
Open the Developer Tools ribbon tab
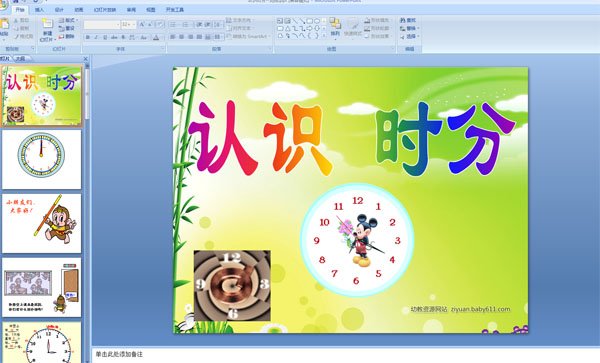tap(175, 10)
